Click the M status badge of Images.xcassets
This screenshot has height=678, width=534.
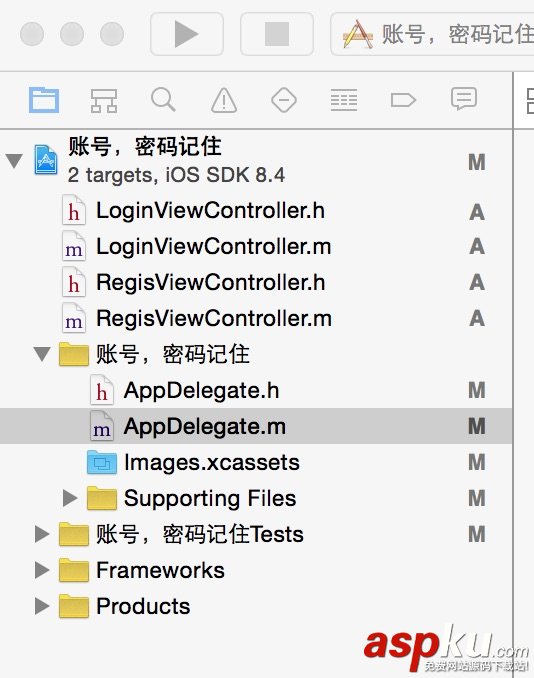pyautogui.click(x=477, y=462)
